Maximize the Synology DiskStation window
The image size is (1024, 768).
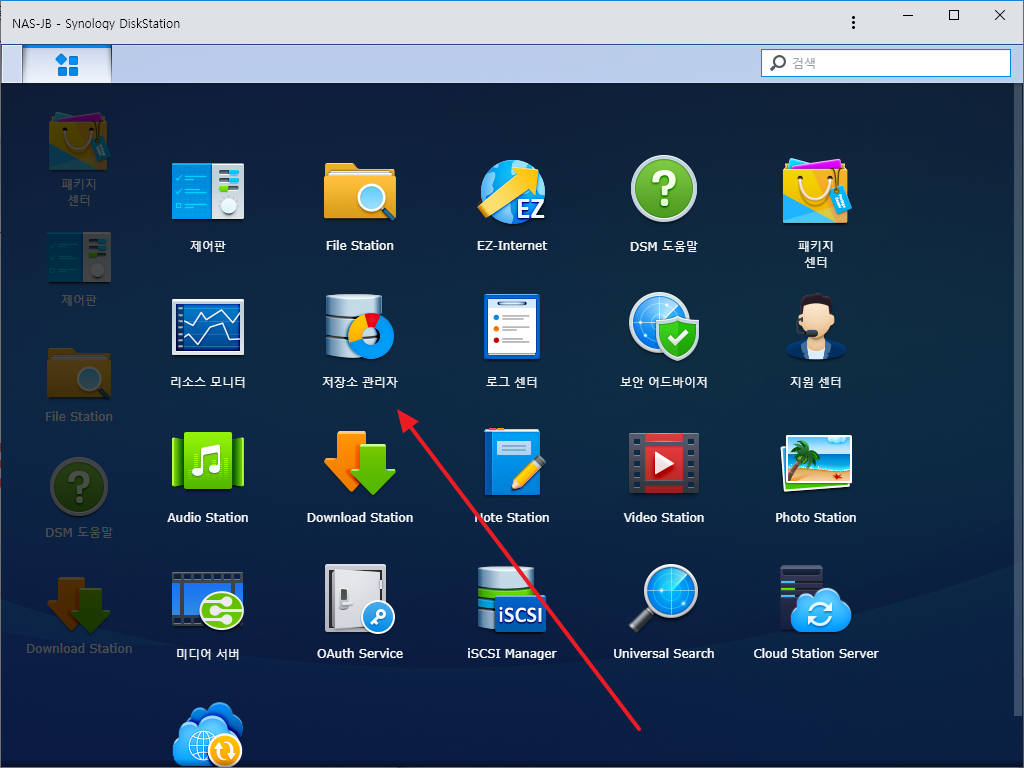(x=953, y=15)
